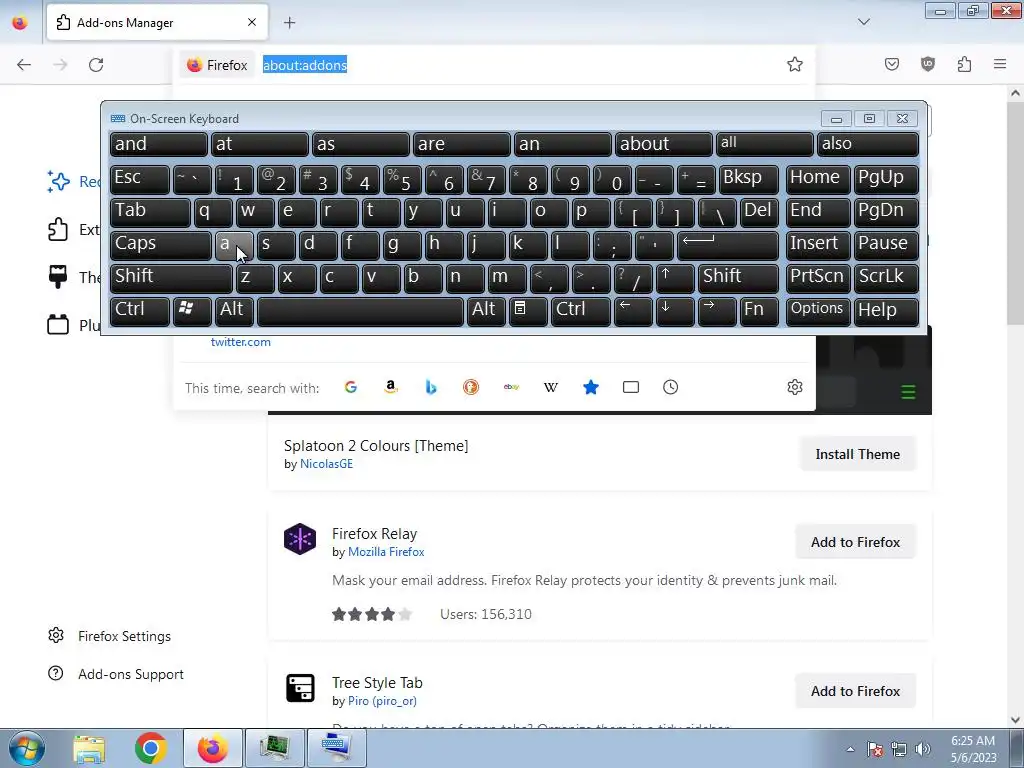Click the Firefox identity badge in address bar

tap(217, 65)
